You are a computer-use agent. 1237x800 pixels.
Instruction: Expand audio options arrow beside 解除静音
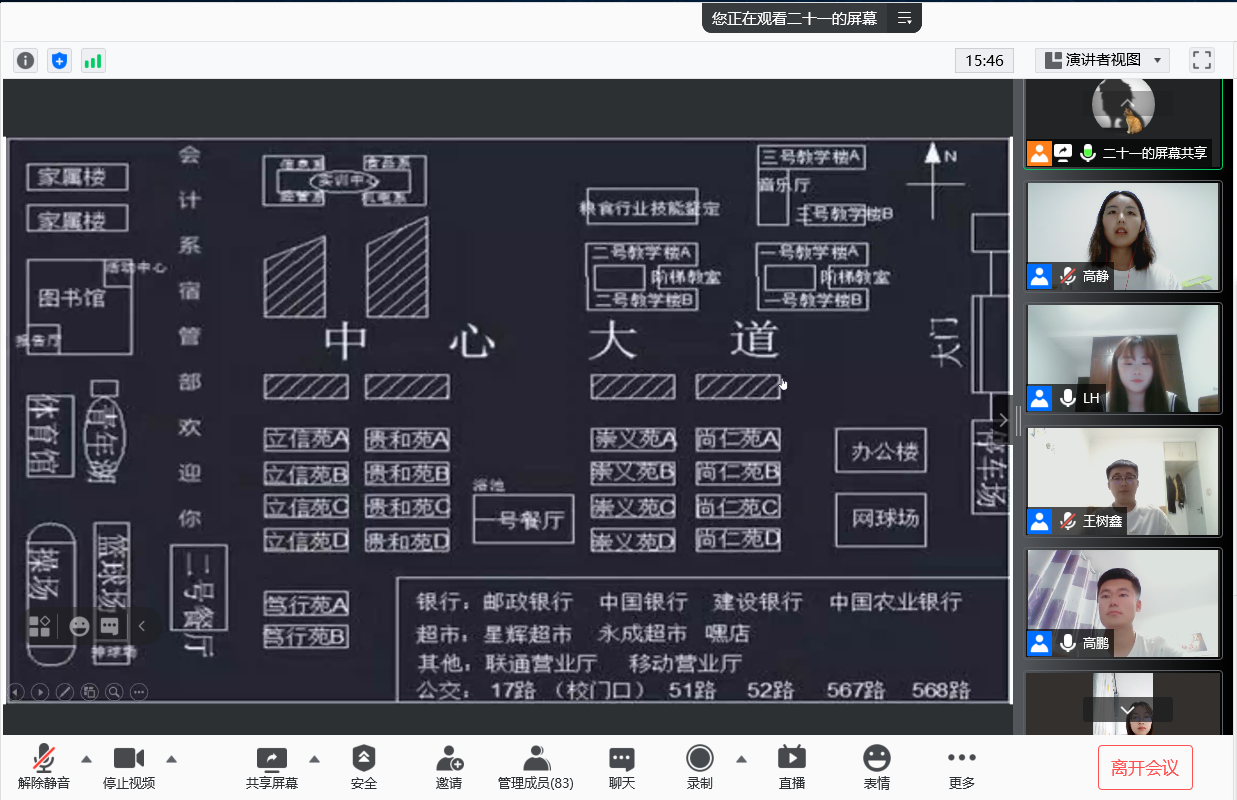(86, 758)
